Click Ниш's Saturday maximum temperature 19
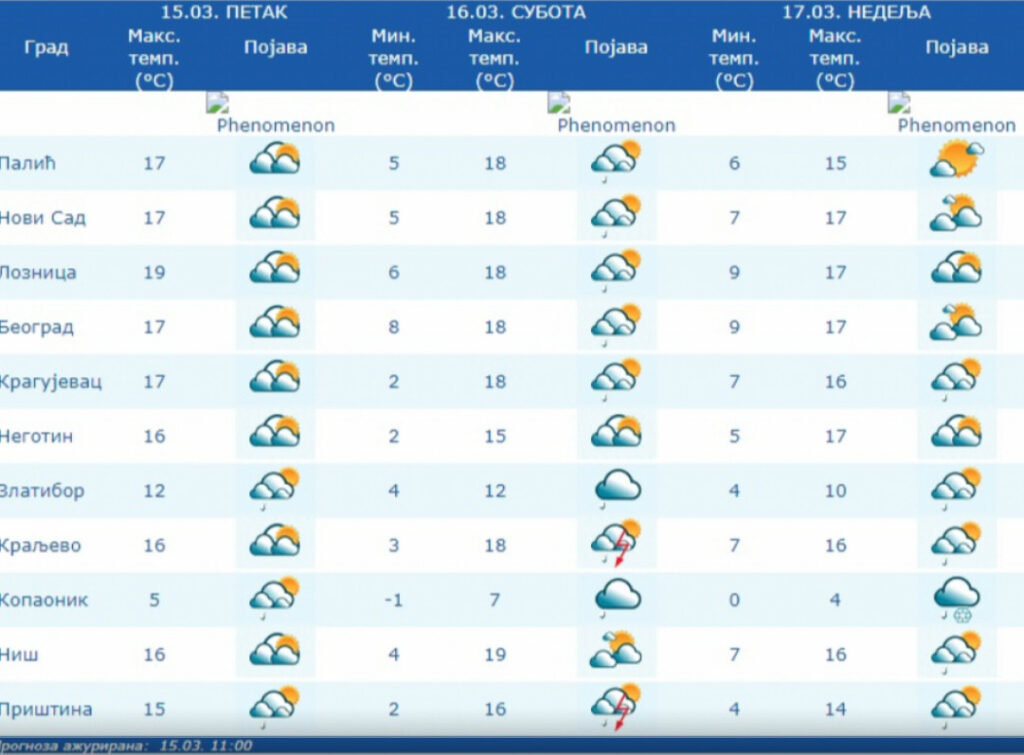1024x755 pixels. 495,655
